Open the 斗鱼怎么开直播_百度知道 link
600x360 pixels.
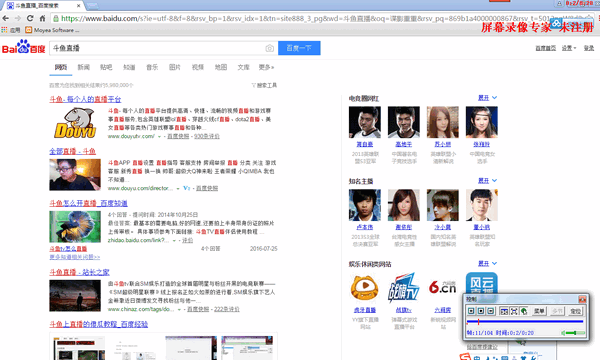click(x=88, y=204)
